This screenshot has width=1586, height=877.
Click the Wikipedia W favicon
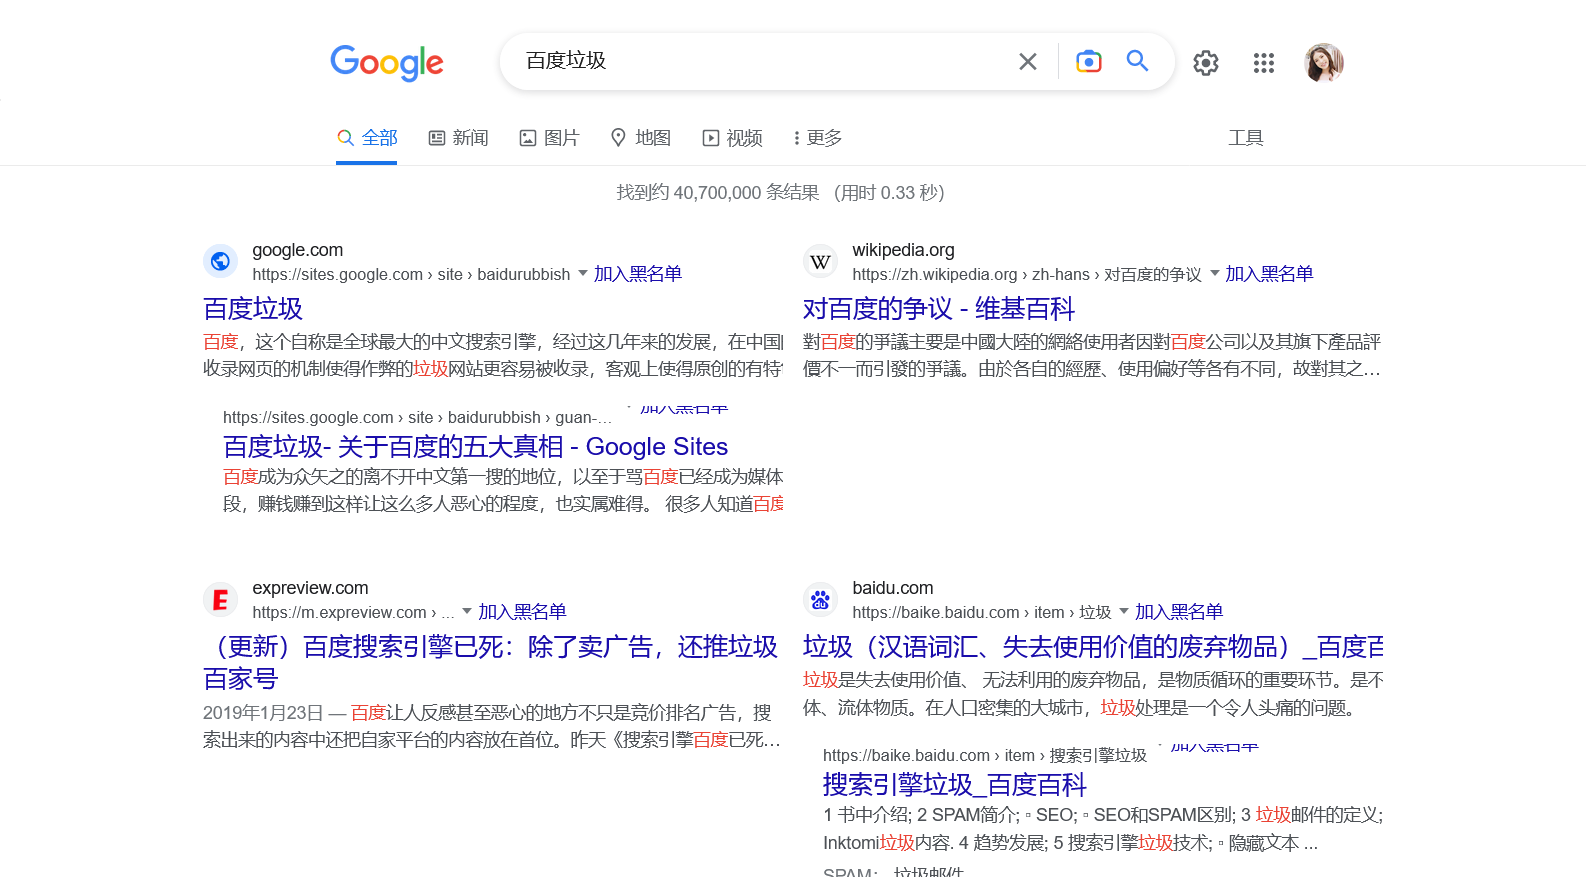[820, 261]
